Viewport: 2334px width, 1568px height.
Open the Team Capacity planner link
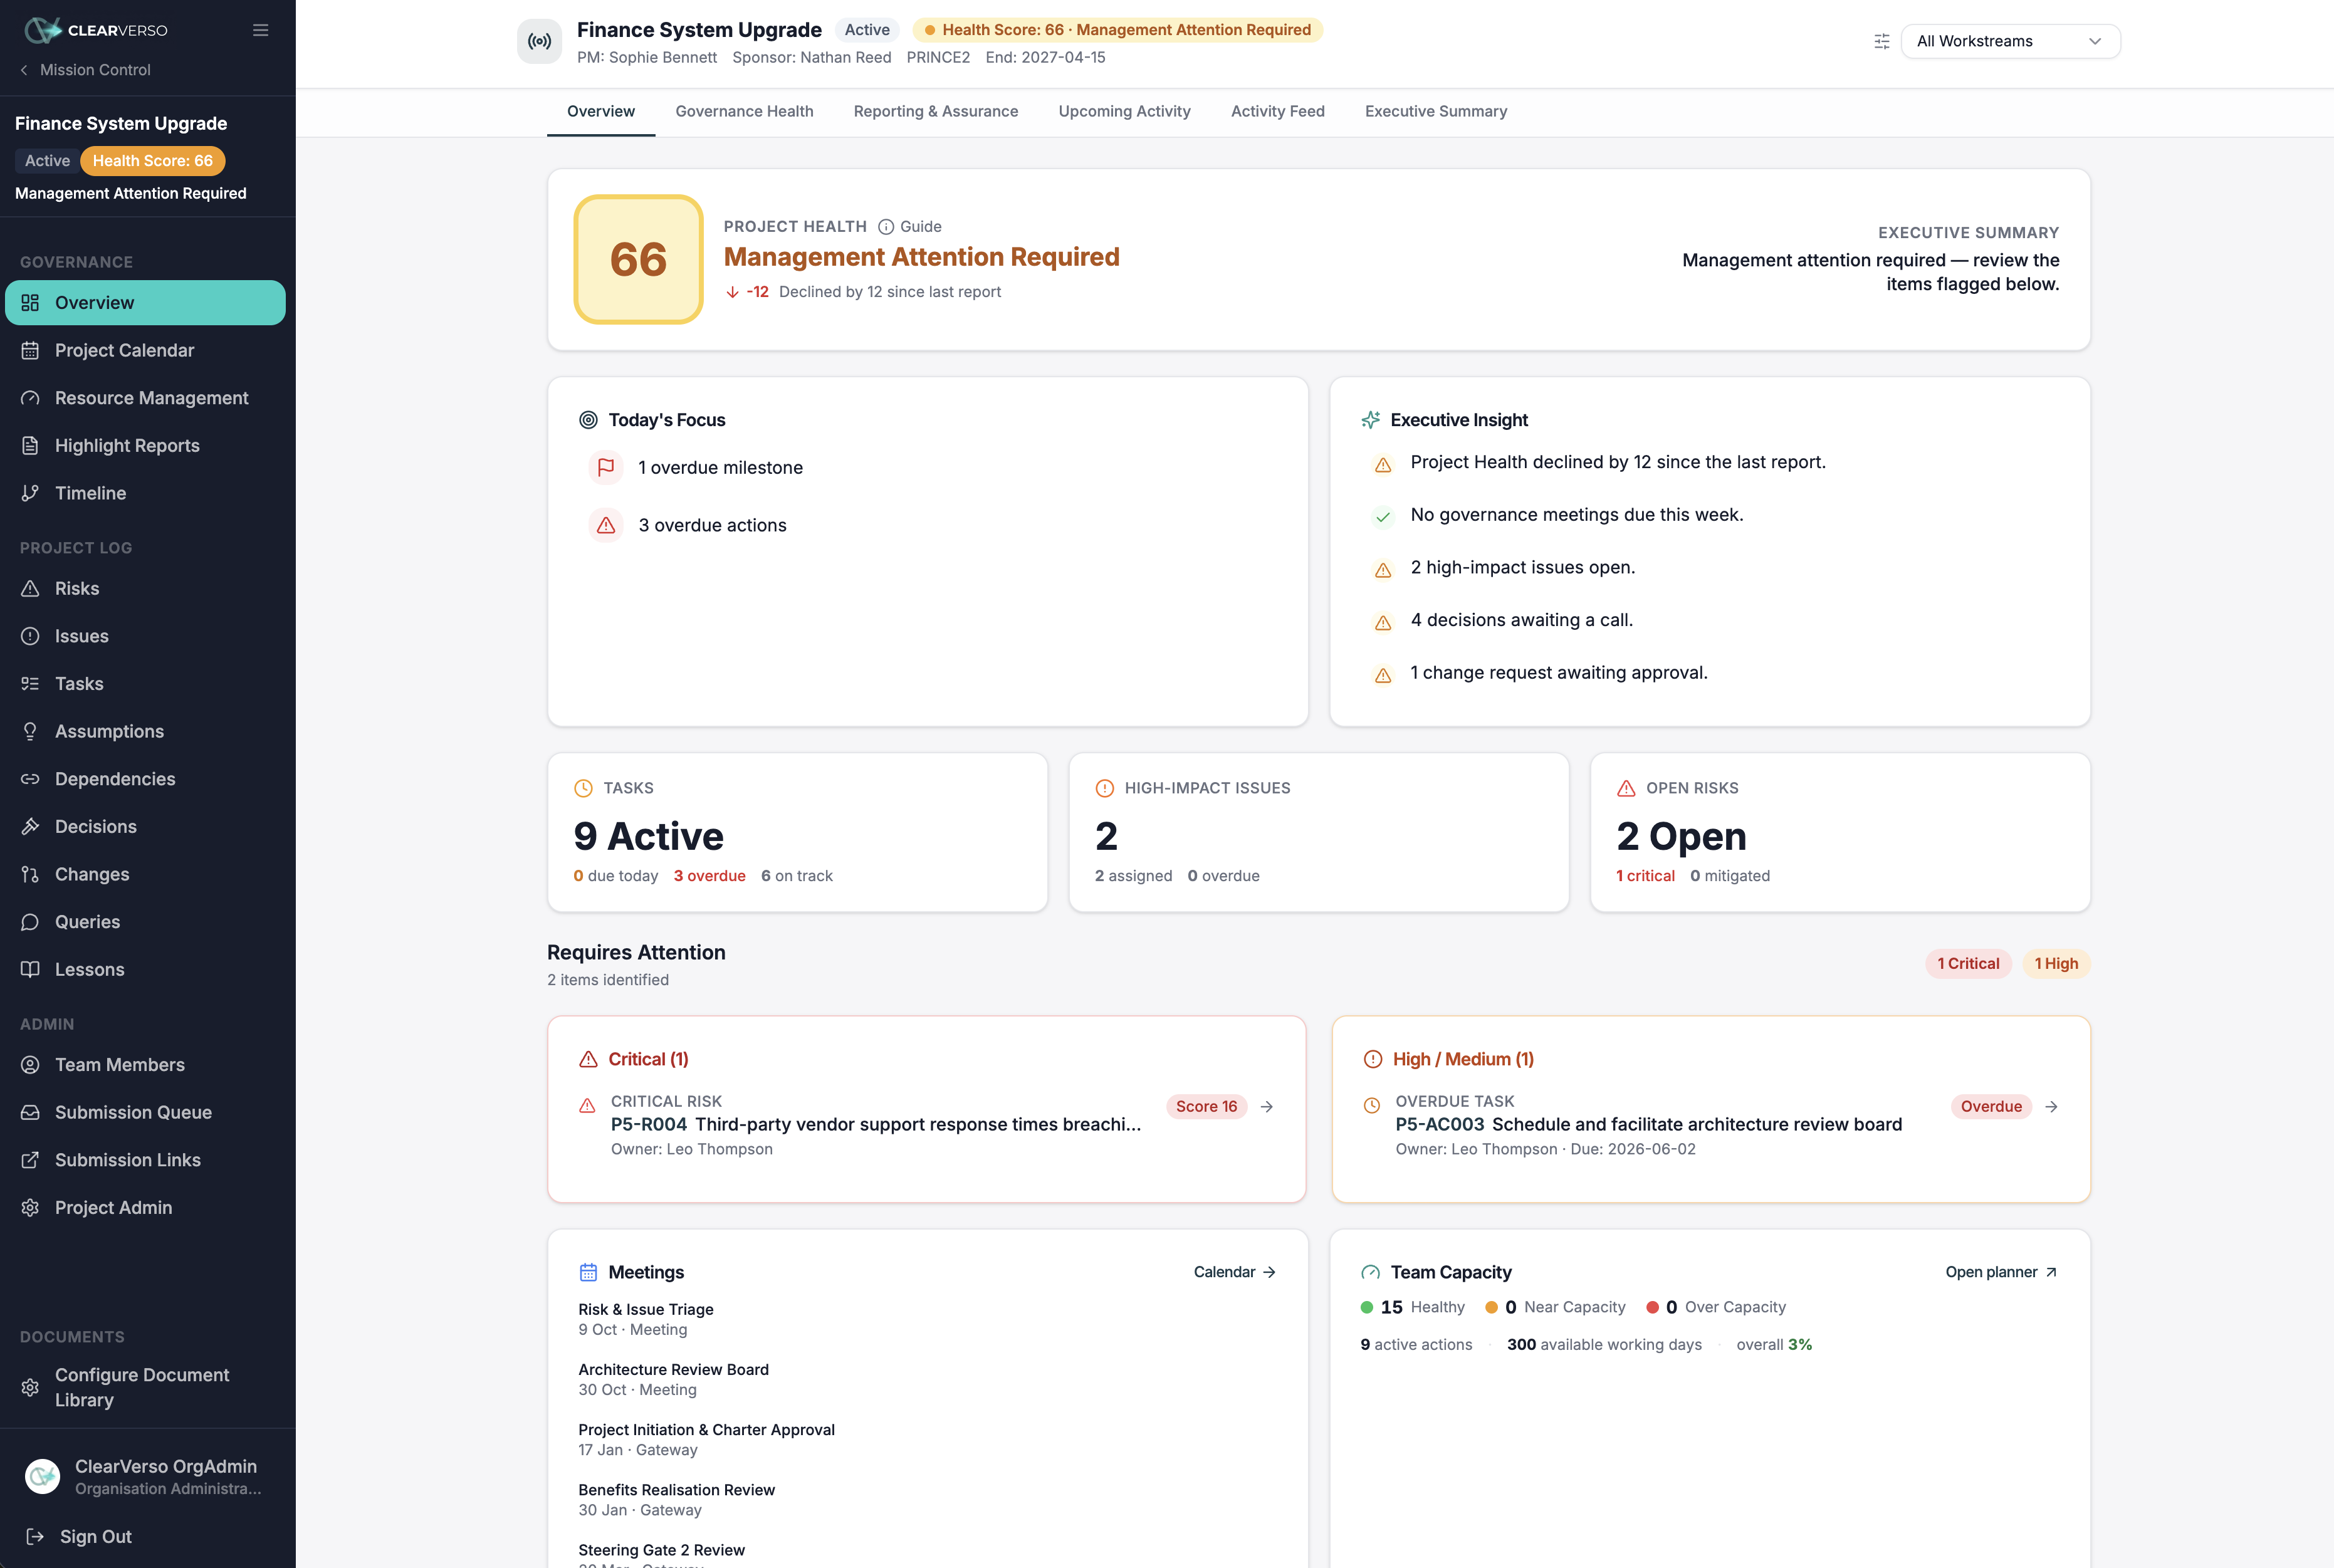click(2001, 1272)
